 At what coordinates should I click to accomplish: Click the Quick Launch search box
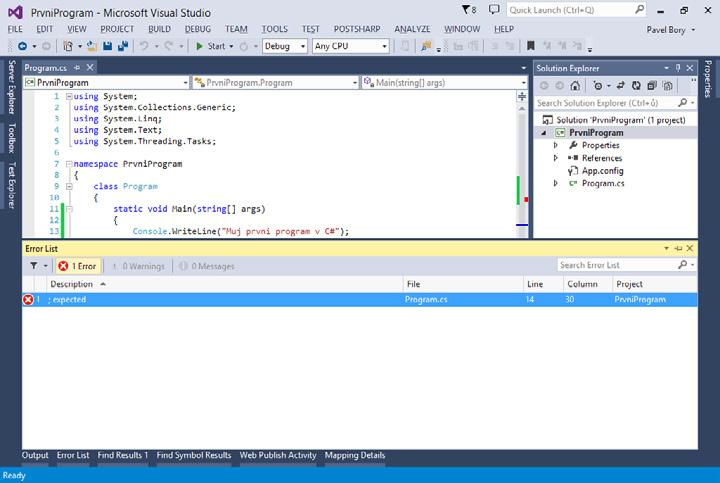pyautogui.click(x=570, y=10)
